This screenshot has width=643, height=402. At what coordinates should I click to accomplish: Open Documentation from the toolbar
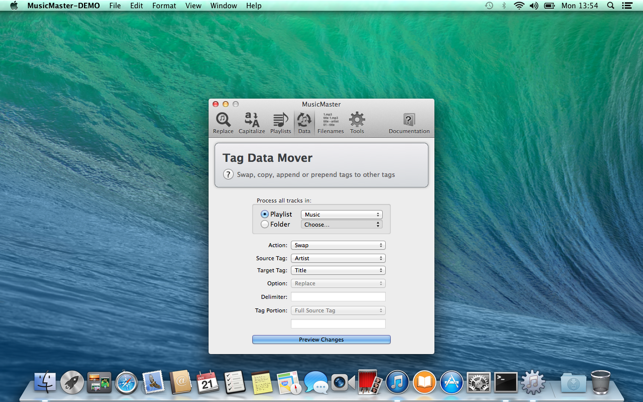click(x=409, y=123)
